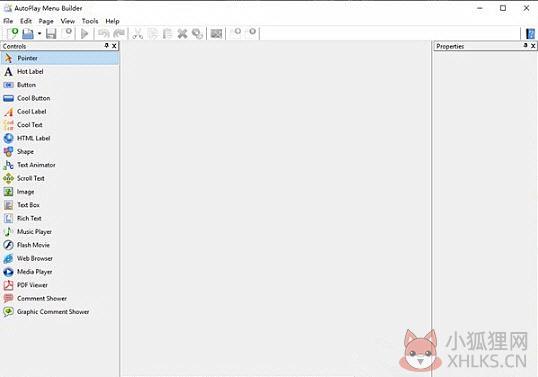Select the Cool Text control
The image size is (538, 377).
[x=60, y=125]
